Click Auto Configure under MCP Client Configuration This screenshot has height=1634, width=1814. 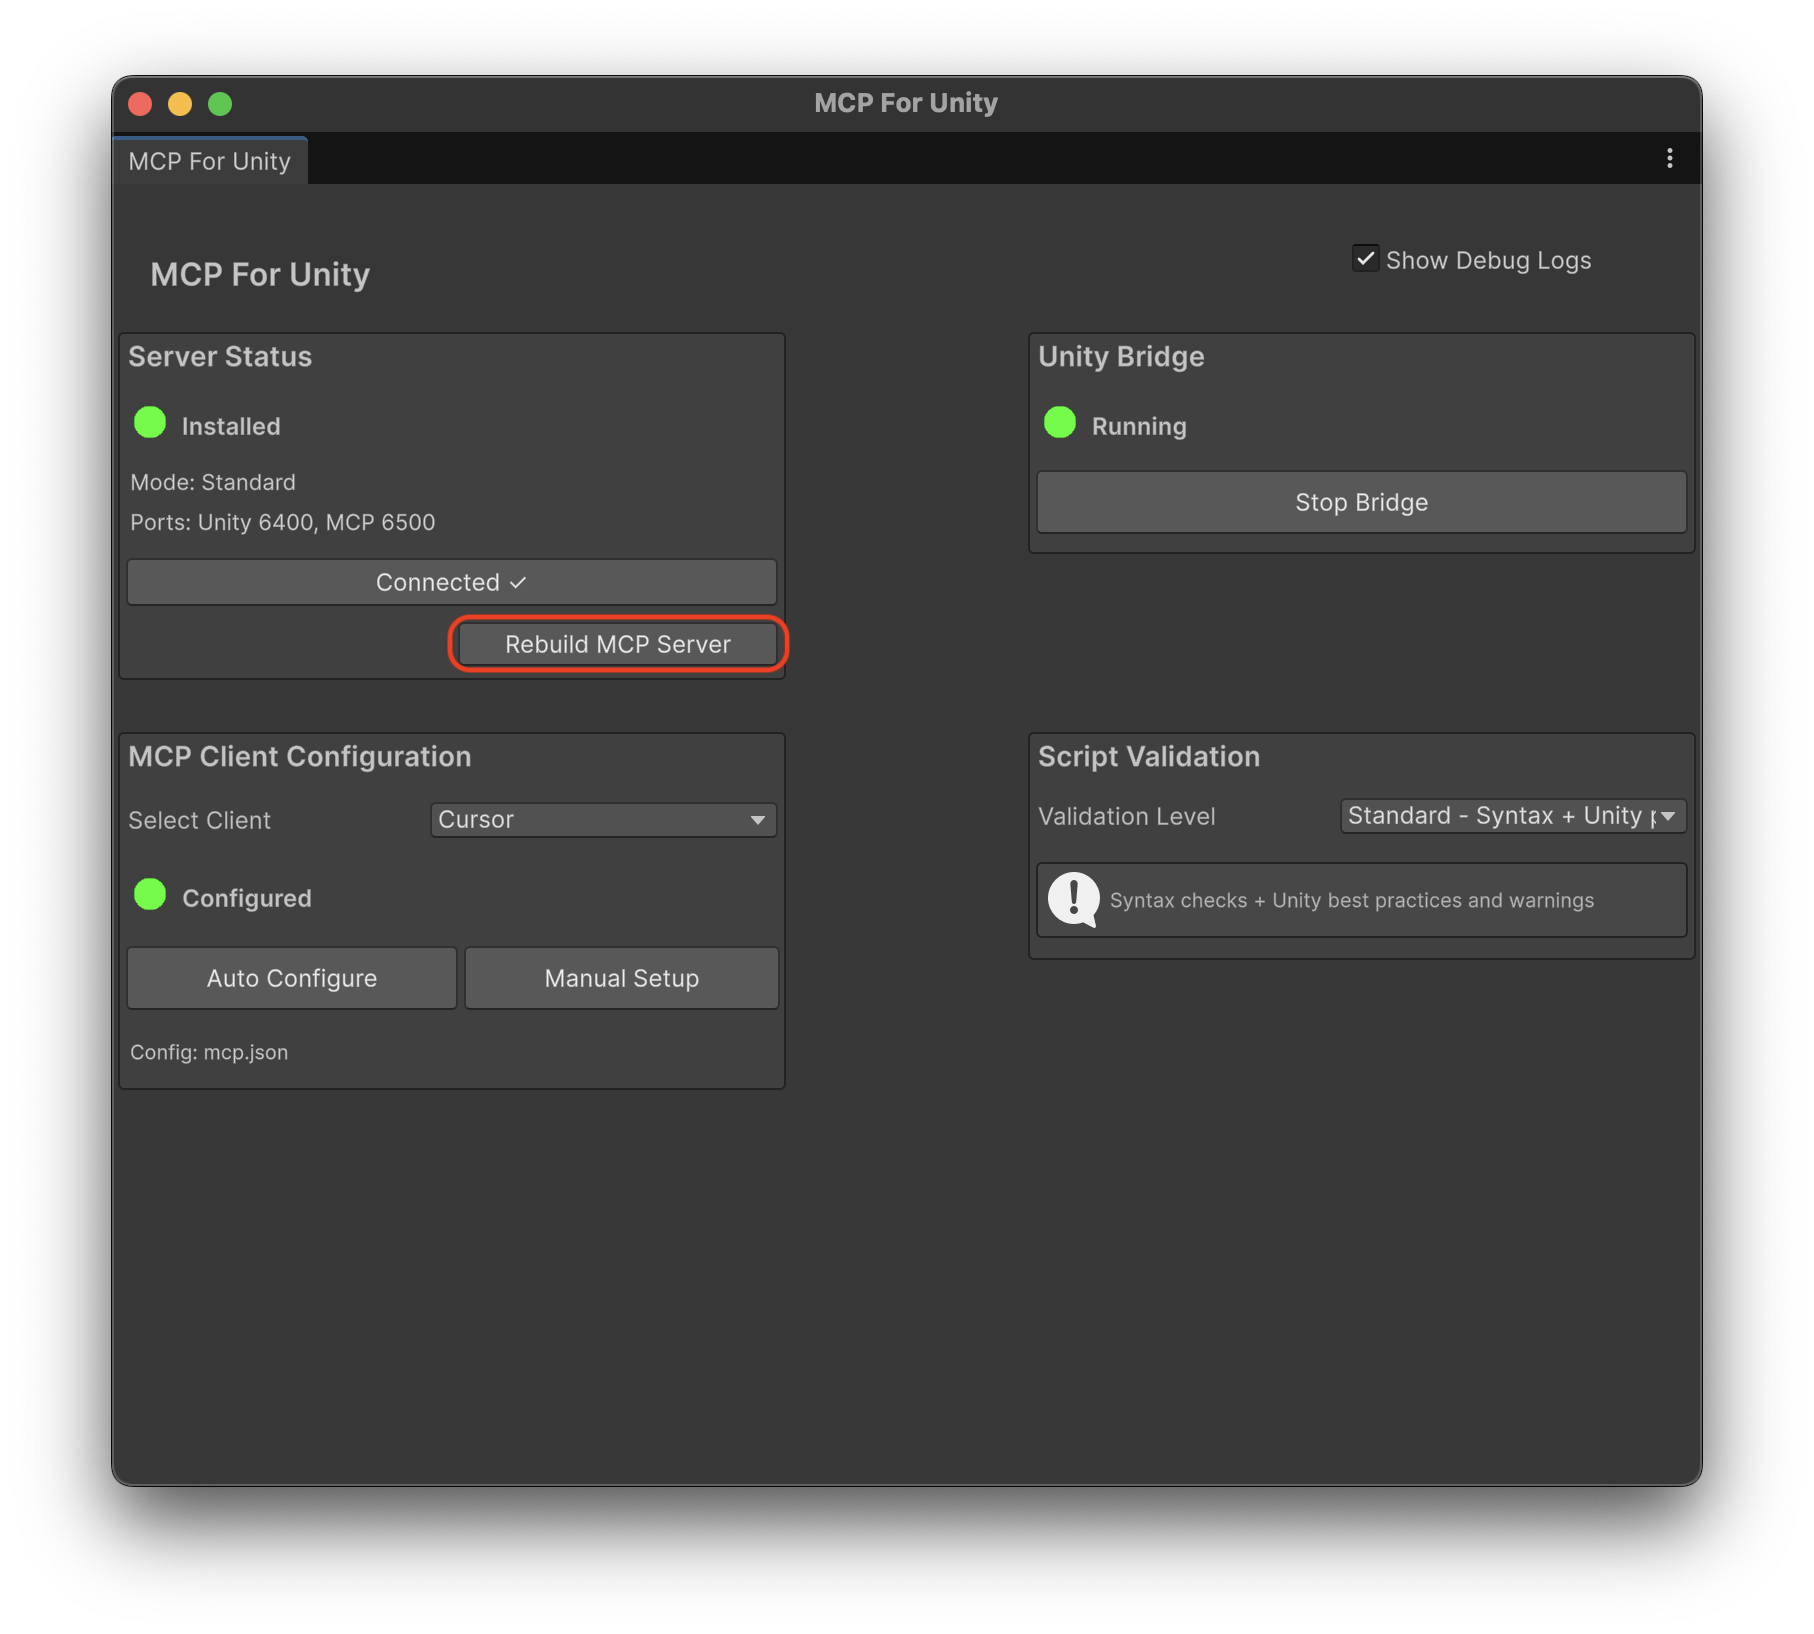click(x=291, y=978)
